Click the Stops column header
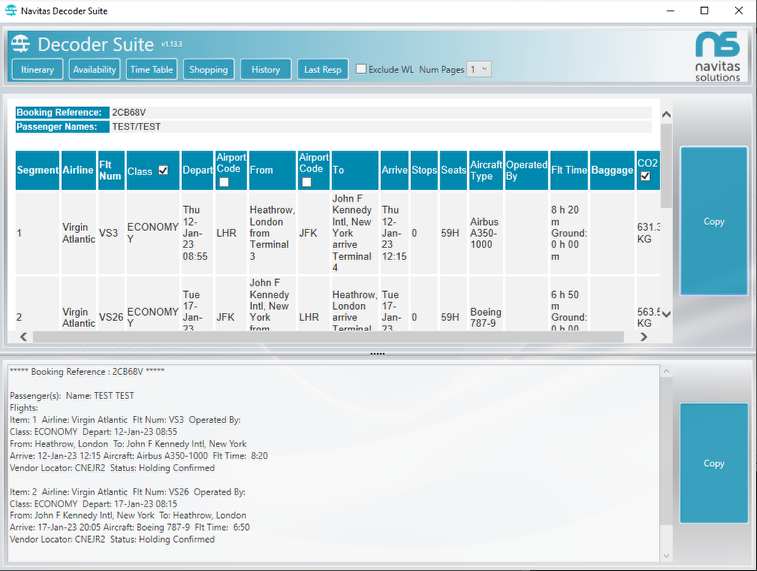Viewport: 757px width, 571px height. pos(424,170)
